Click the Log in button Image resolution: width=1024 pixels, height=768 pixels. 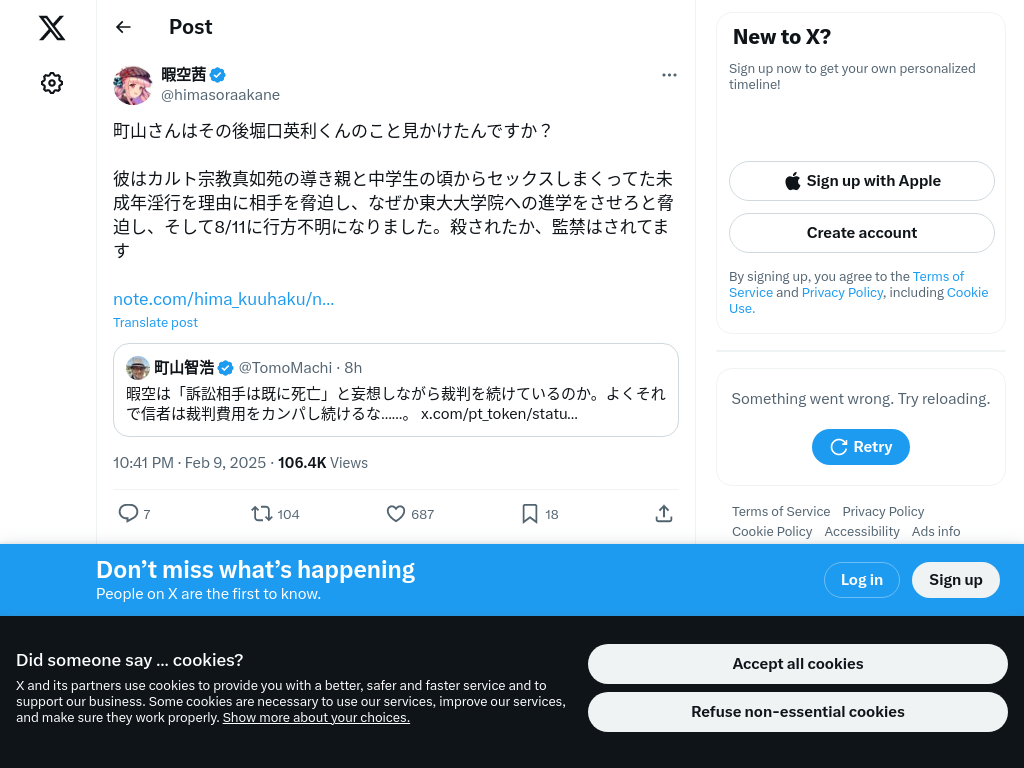pyautogui.click(x=861, y=580)
